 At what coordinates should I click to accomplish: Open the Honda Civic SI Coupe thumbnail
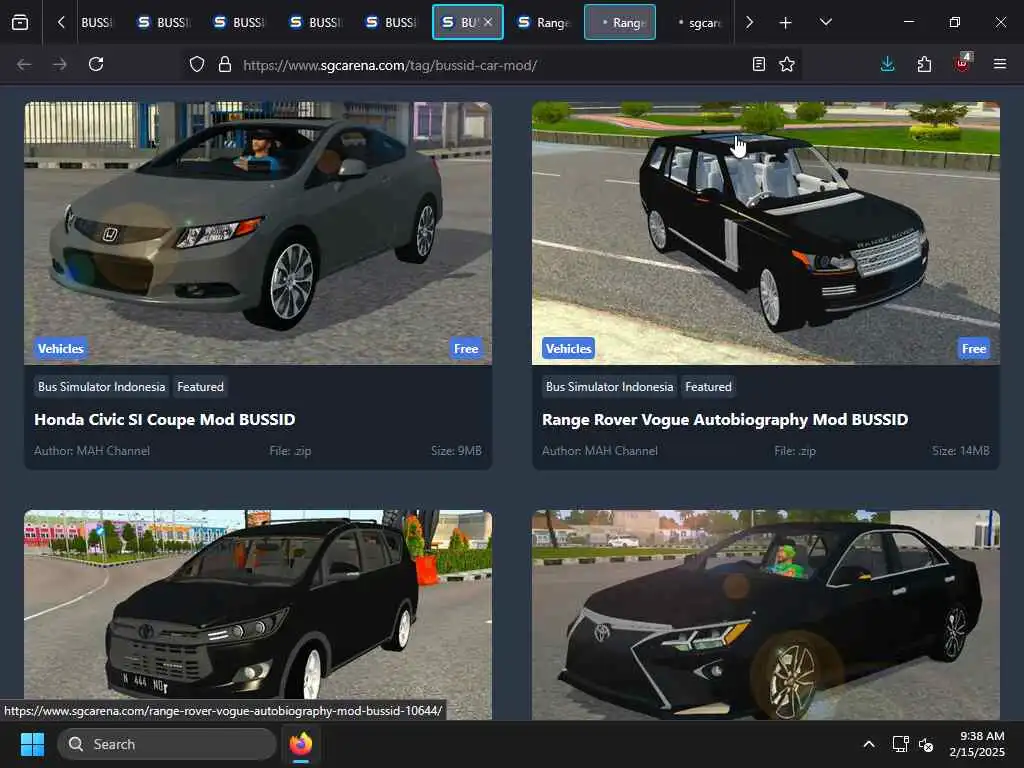[258, 233]
